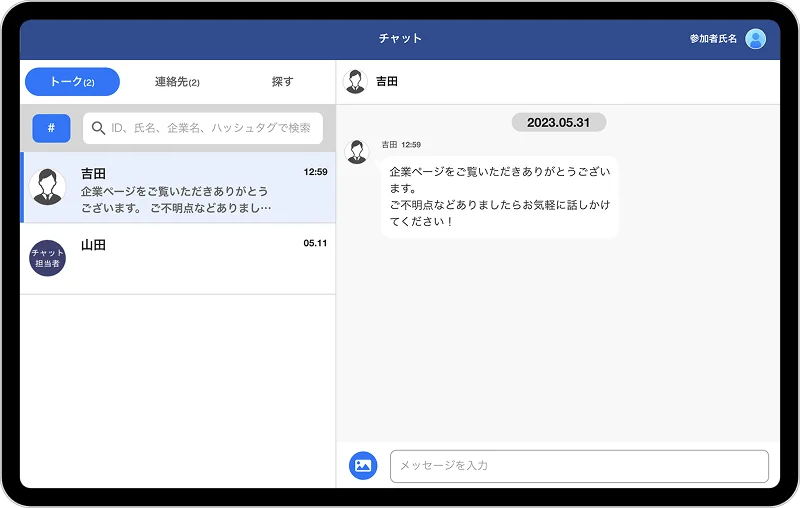Switch to the 連絡先(2) tab

177,82
